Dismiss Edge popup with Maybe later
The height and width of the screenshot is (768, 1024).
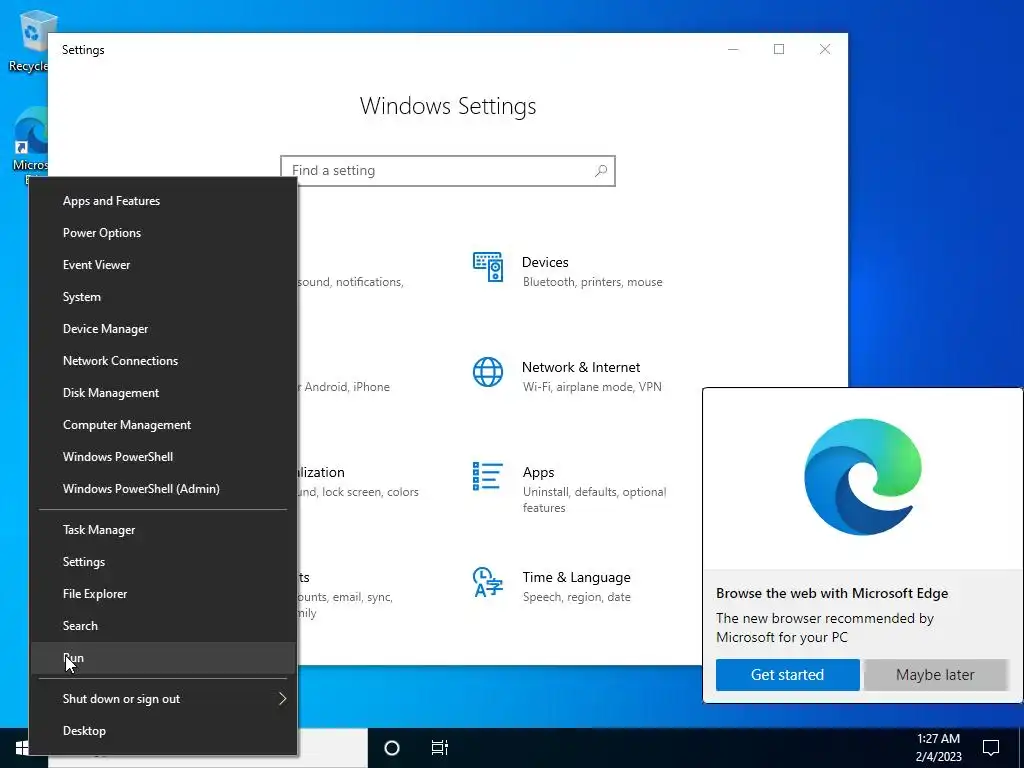tap(935, 675)
